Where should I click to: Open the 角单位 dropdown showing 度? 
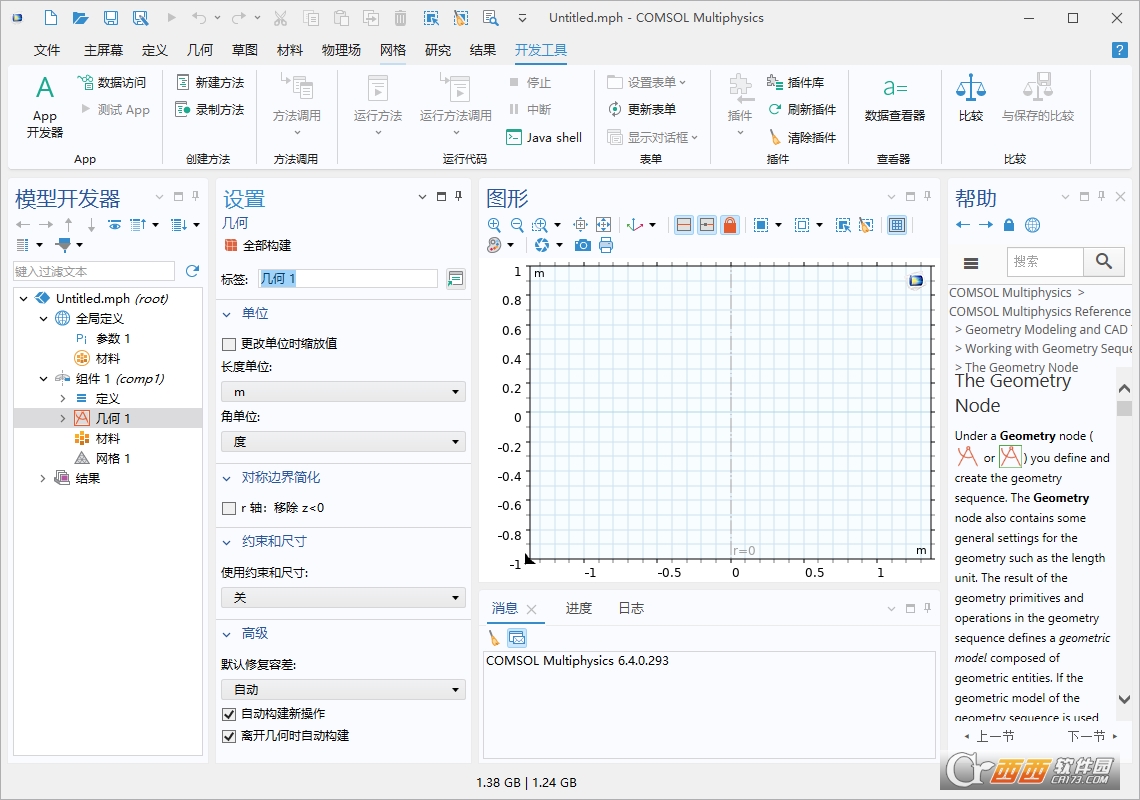click(x=343, y=441)
